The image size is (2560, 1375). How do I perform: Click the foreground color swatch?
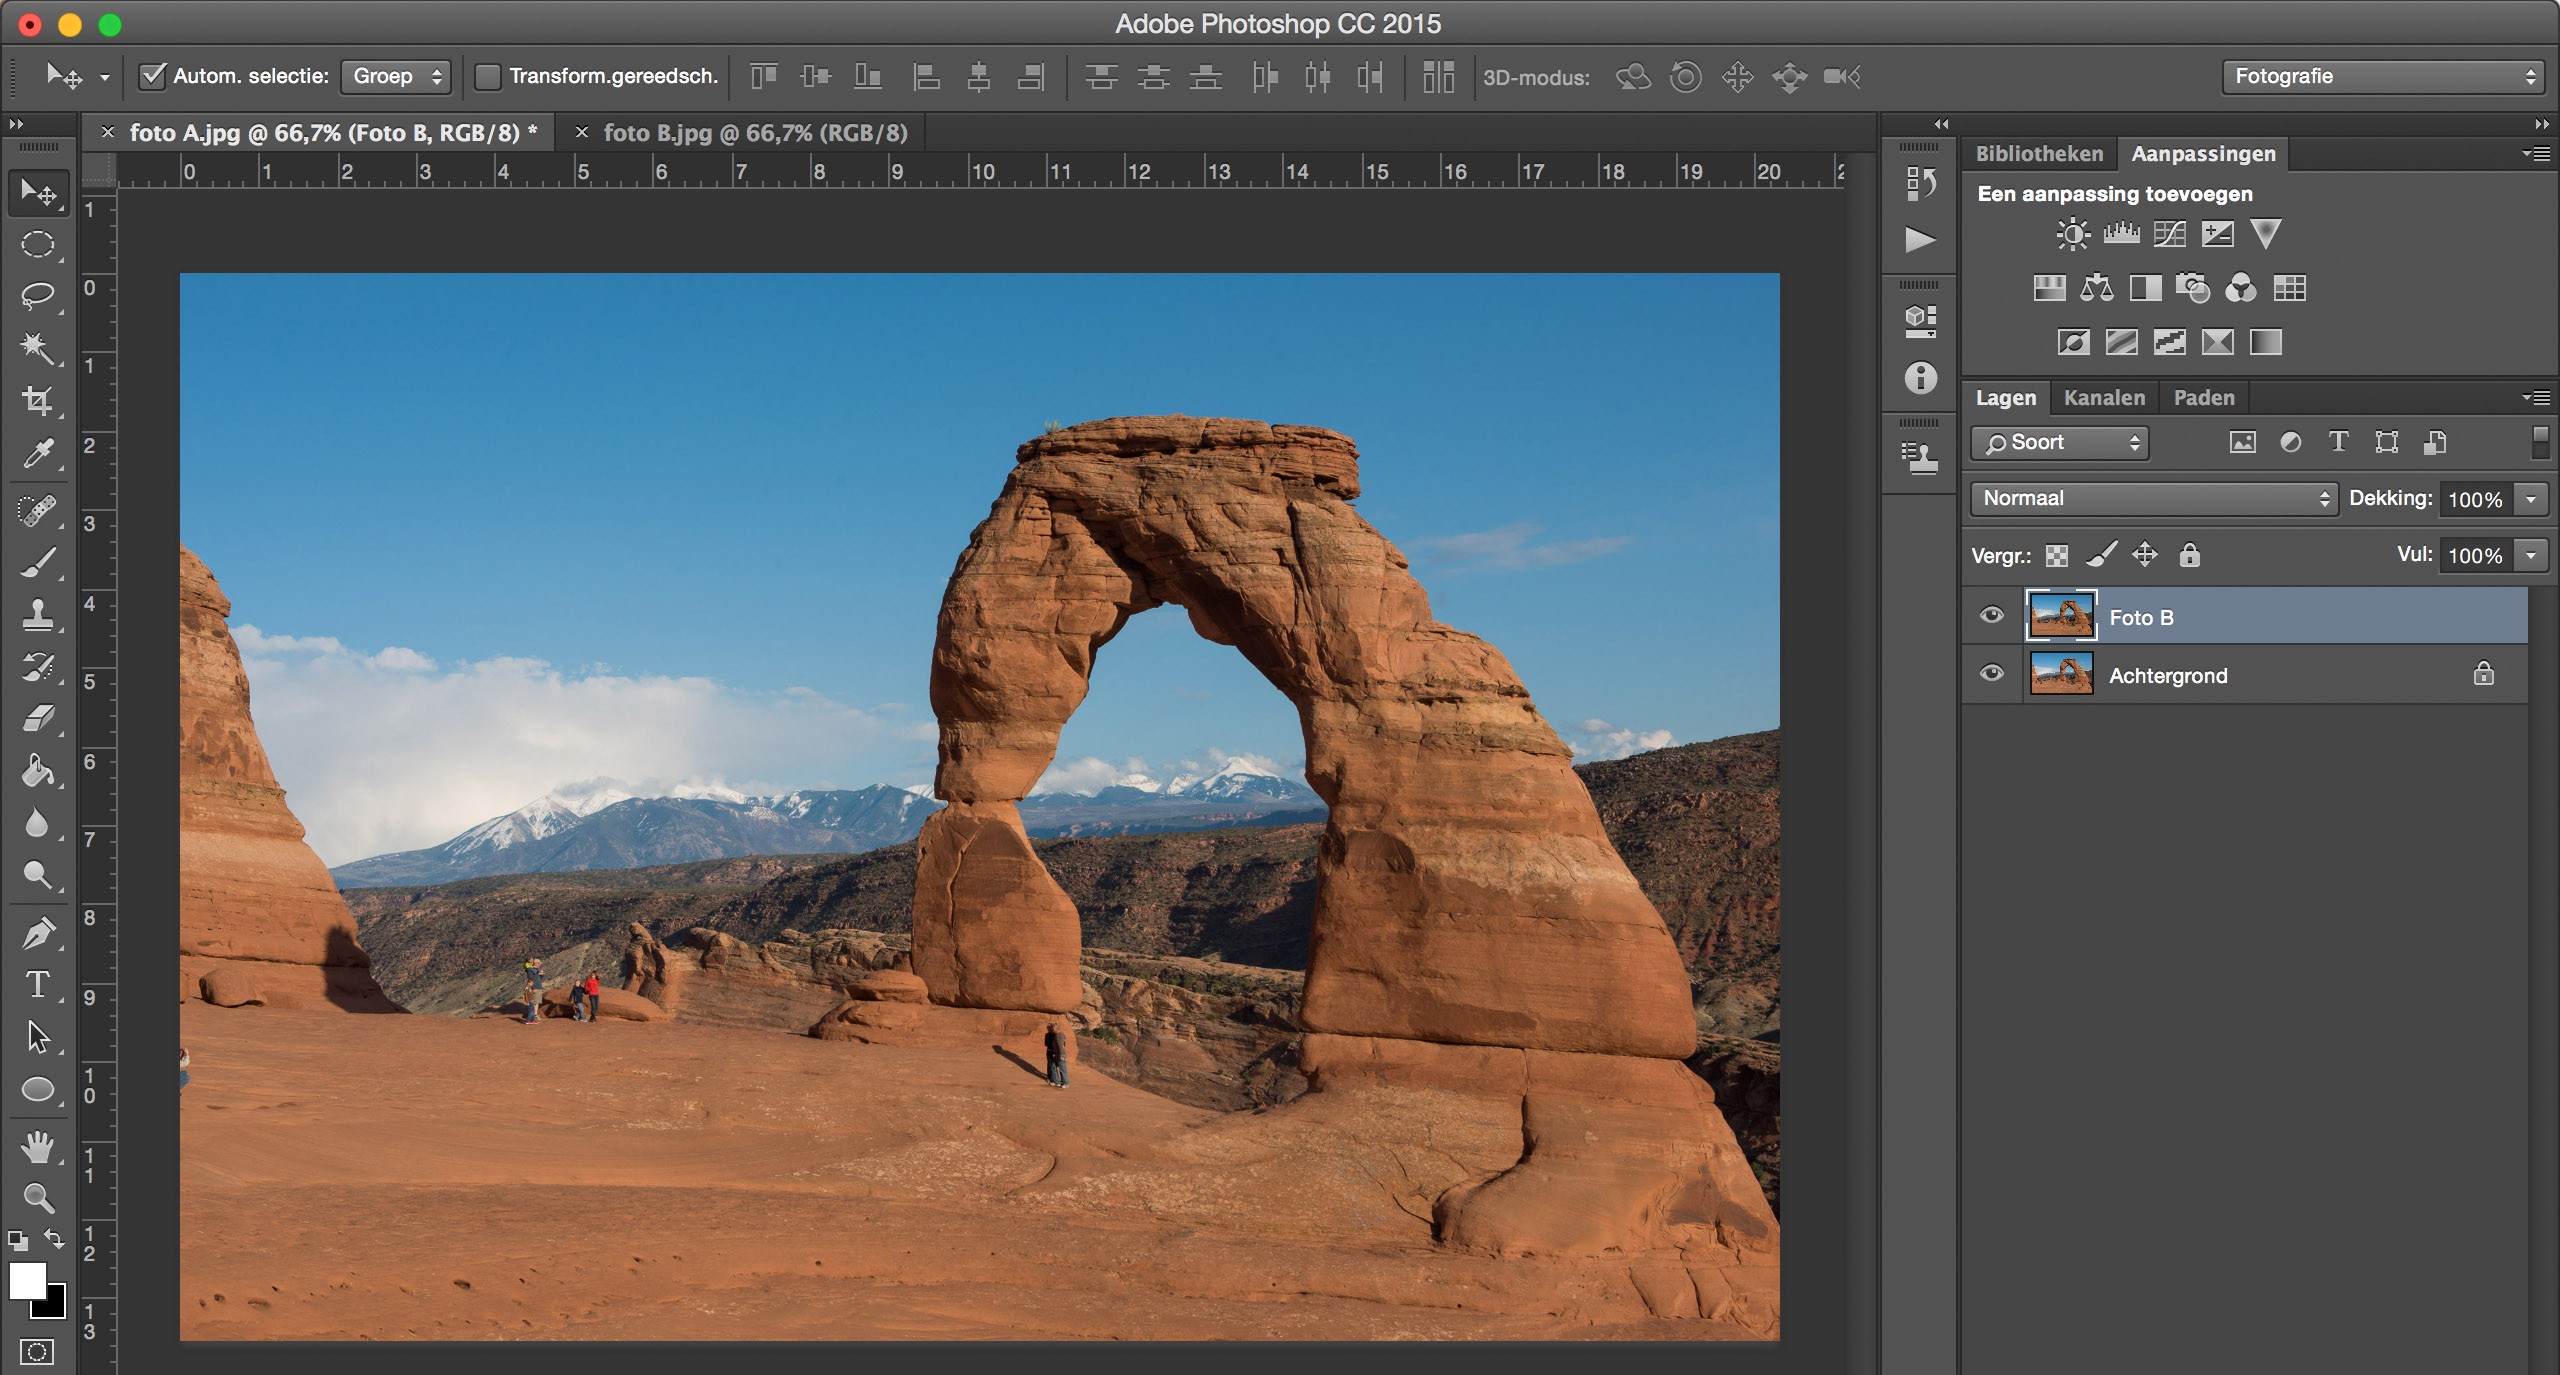tap(28, 1283)
